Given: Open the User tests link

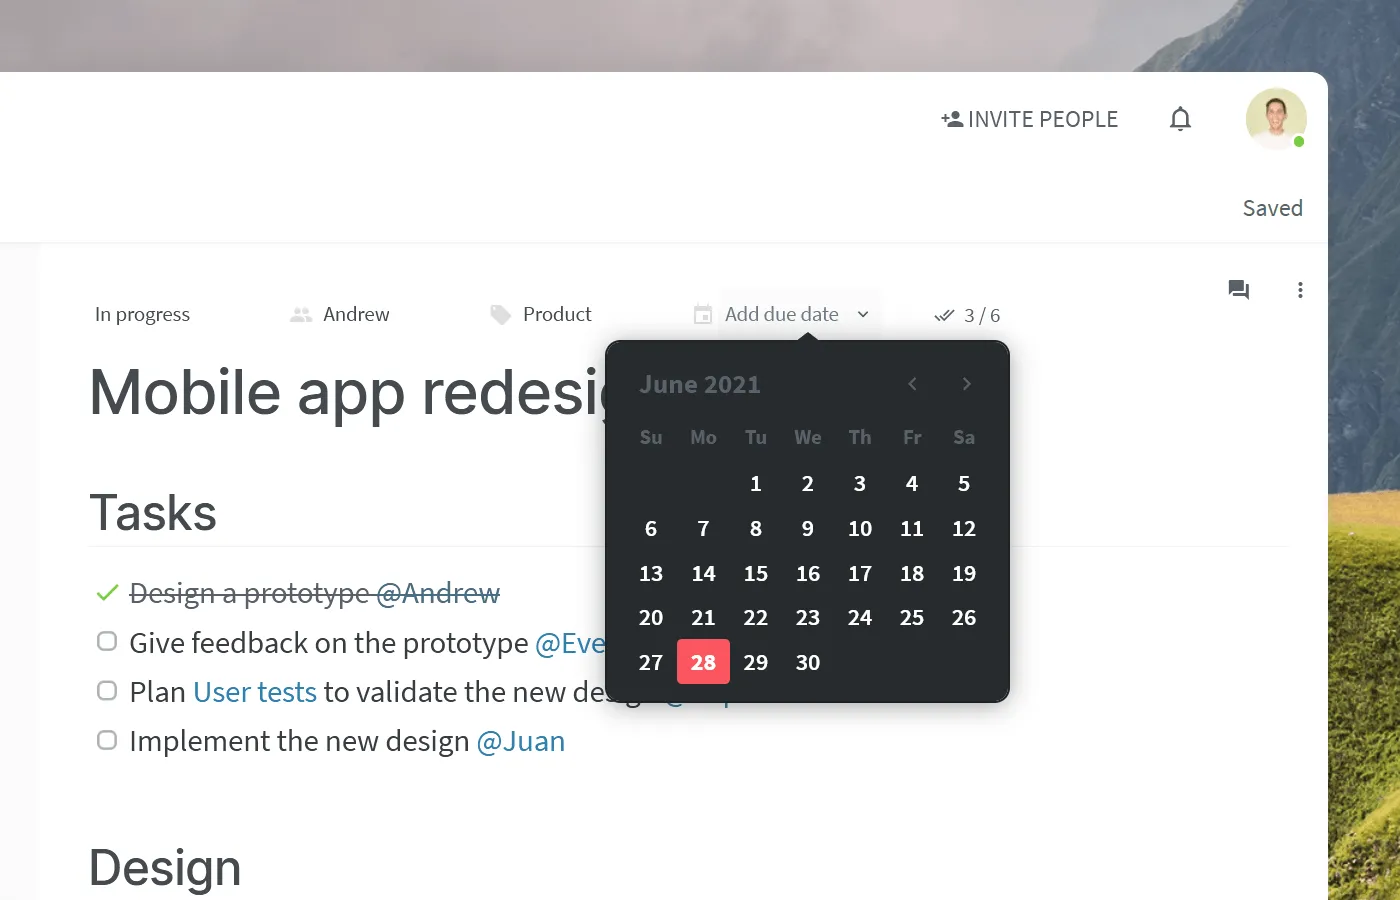Looking at the screenshot, I should coord(255,692).
